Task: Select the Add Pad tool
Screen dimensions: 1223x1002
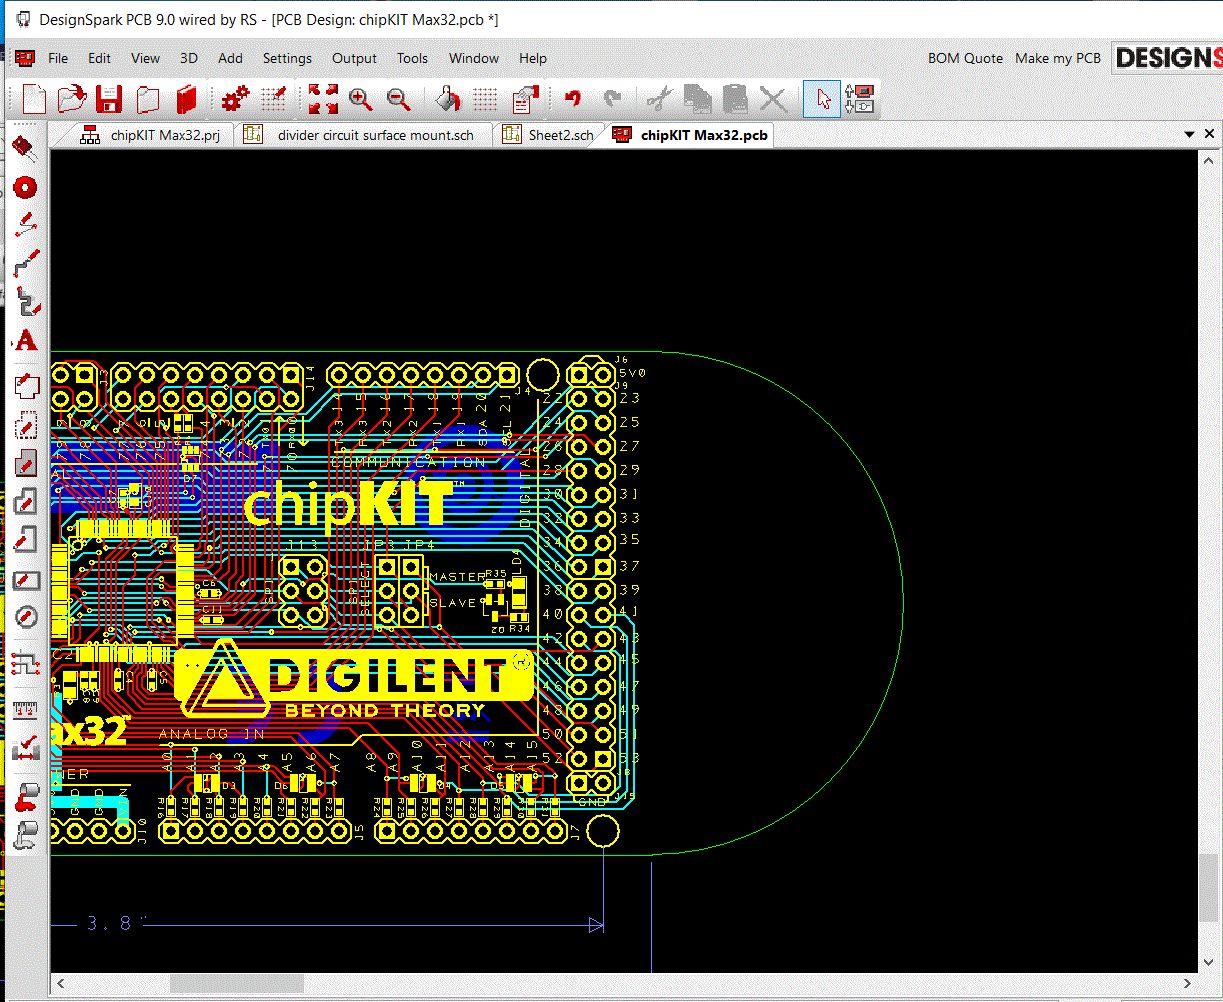Action: tap(25, 187)
